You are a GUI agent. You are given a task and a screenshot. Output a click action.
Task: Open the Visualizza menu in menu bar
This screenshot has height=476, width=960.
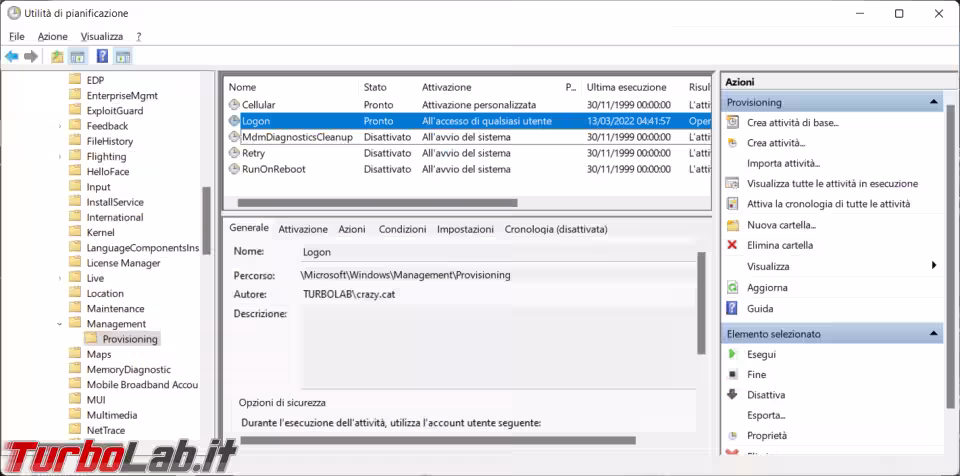(102, 36)
